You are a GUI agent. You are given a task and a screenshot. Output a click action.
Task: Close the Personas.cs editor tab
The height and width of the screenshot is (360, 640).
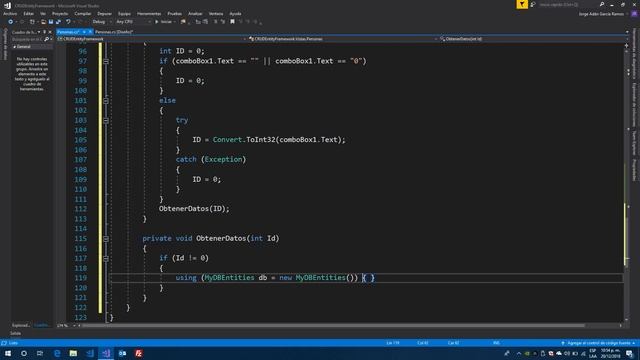tap(90, 31)
